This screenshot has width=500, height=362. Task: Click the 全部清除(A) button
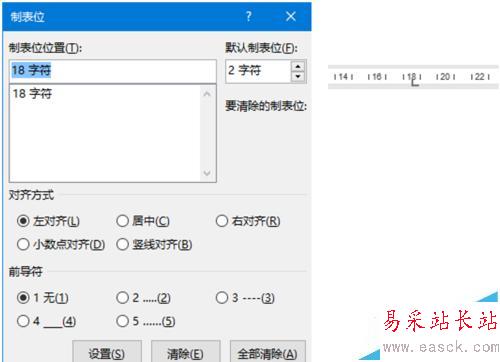268,352
